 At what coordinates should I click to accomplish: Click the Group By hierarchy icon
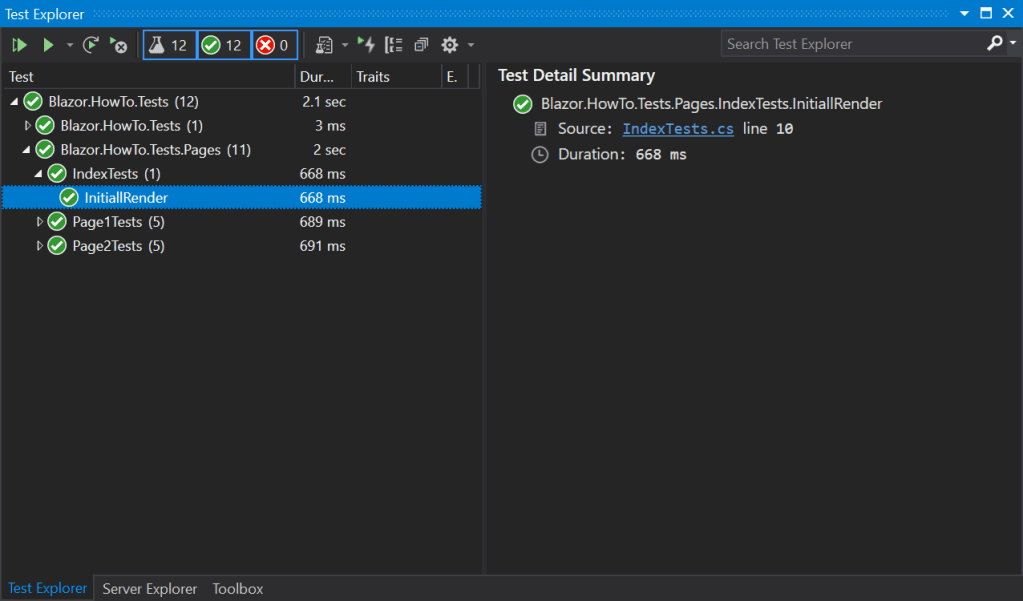(394, 45)
